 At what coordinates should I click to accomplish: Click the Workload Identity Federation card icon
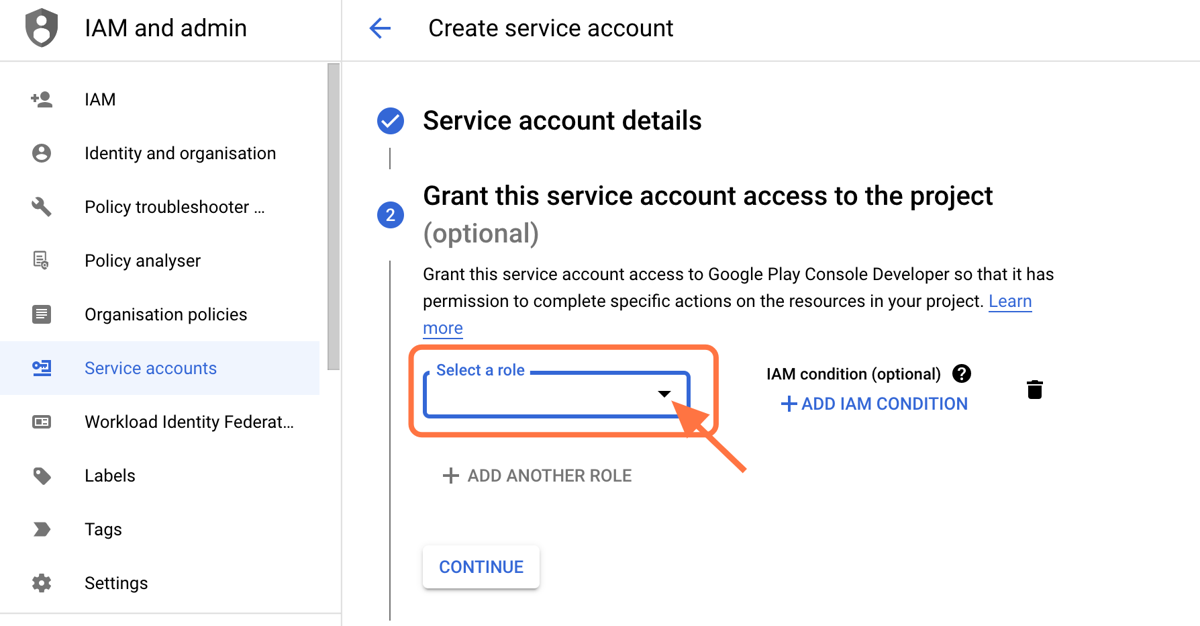[41, 422]
